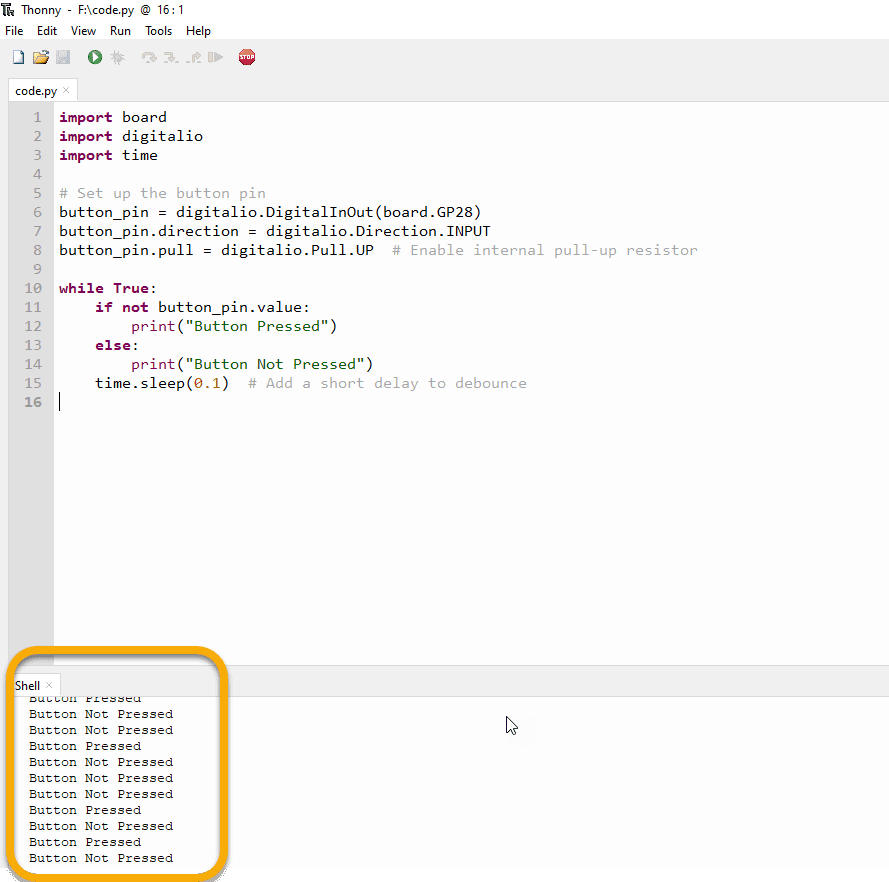Select the code.py editor tab
889x882 pixels.
point(35,91)
